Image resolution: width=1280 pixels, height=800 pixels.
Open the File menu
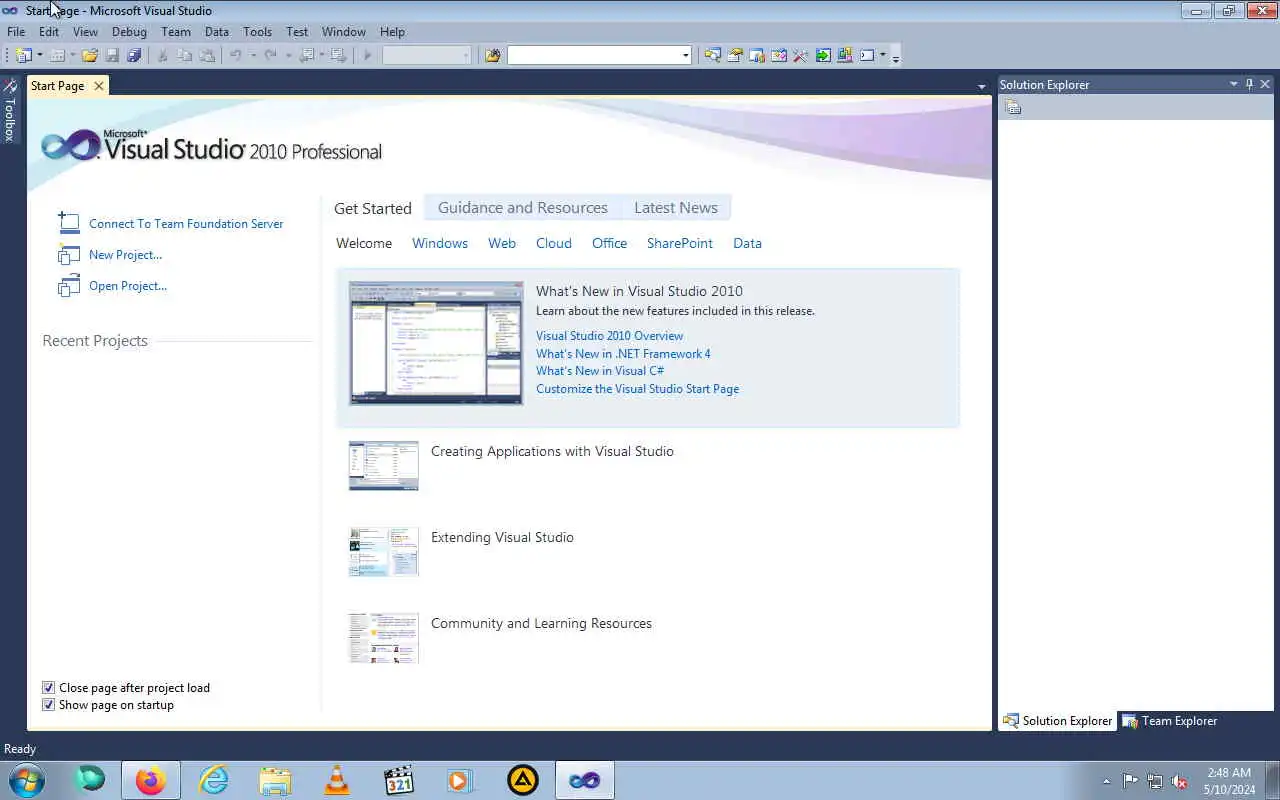(16, 31)
